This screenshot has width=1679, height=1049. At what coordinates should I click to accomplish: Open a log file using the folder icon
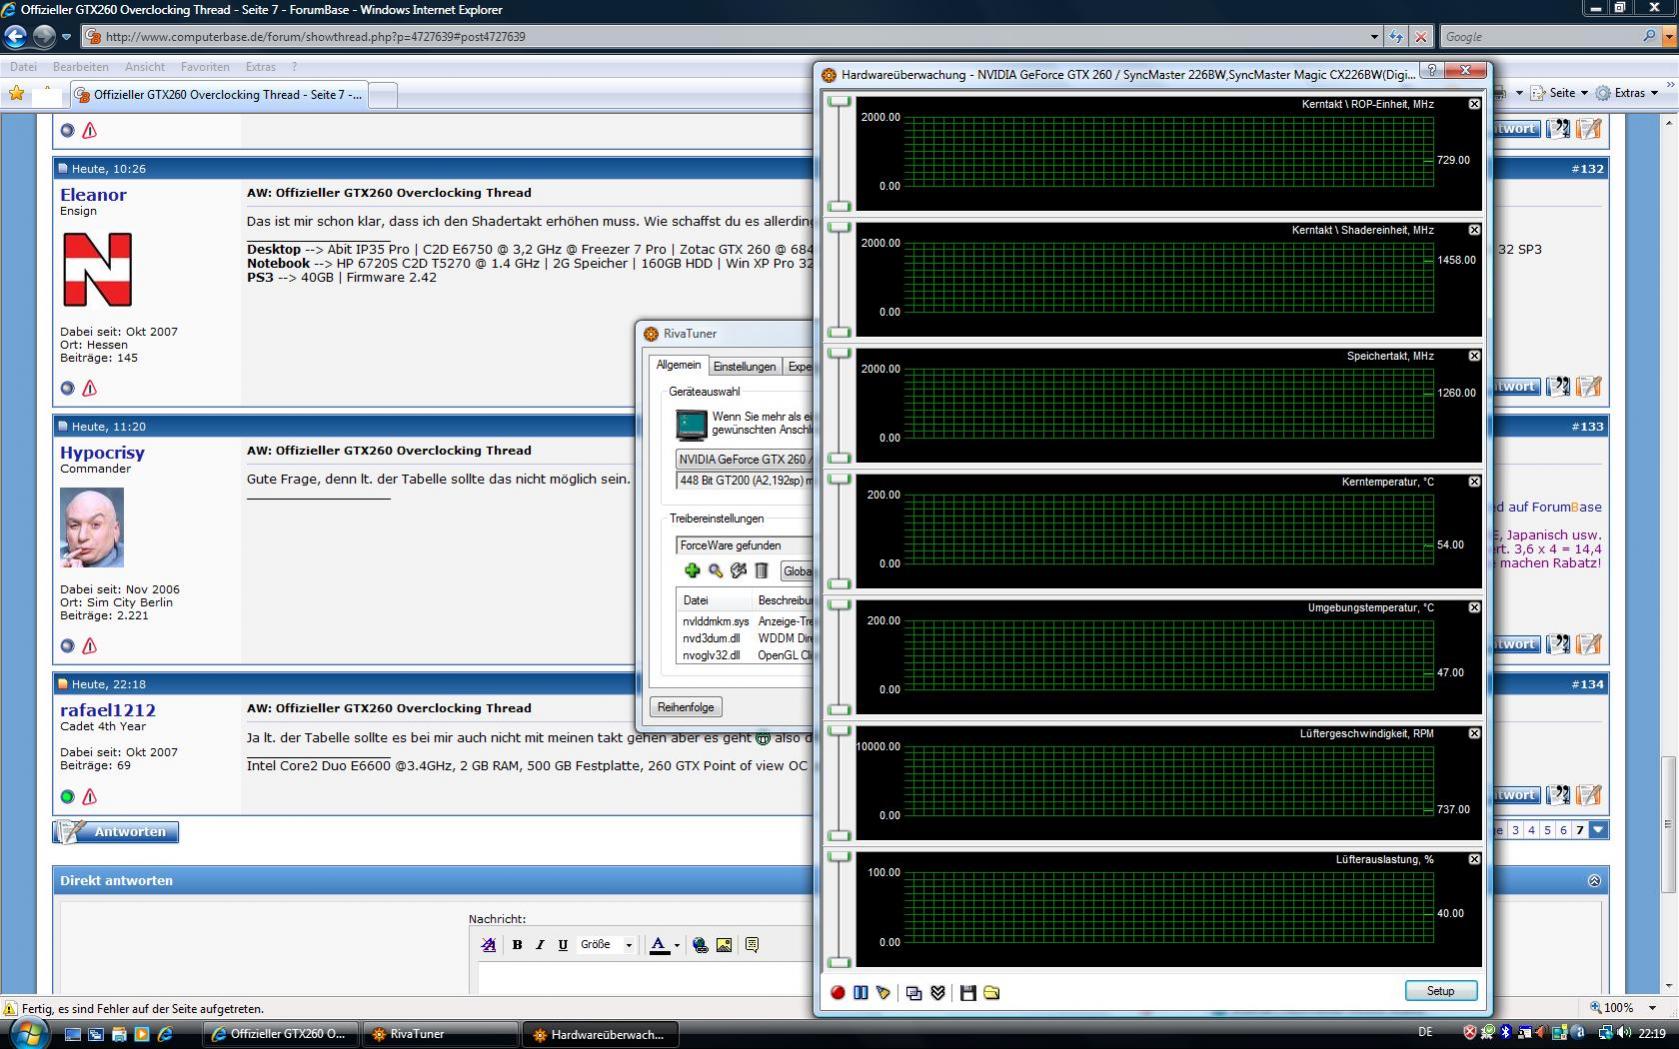coord(991,992)
